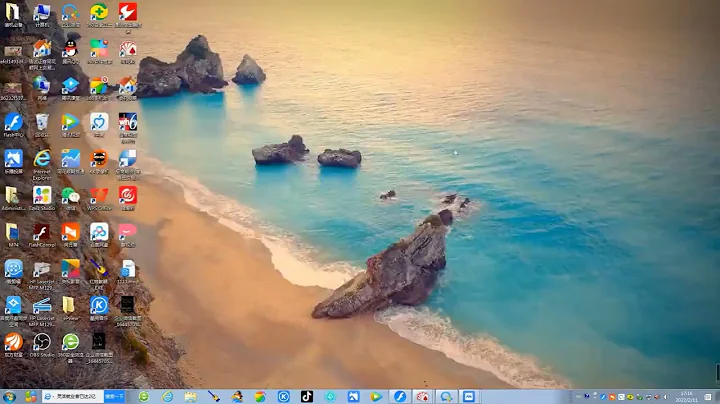720x404 pixels.
Task: Open TikTok from the taskbar
Action: pyautogui.click(x=307, y=397)
